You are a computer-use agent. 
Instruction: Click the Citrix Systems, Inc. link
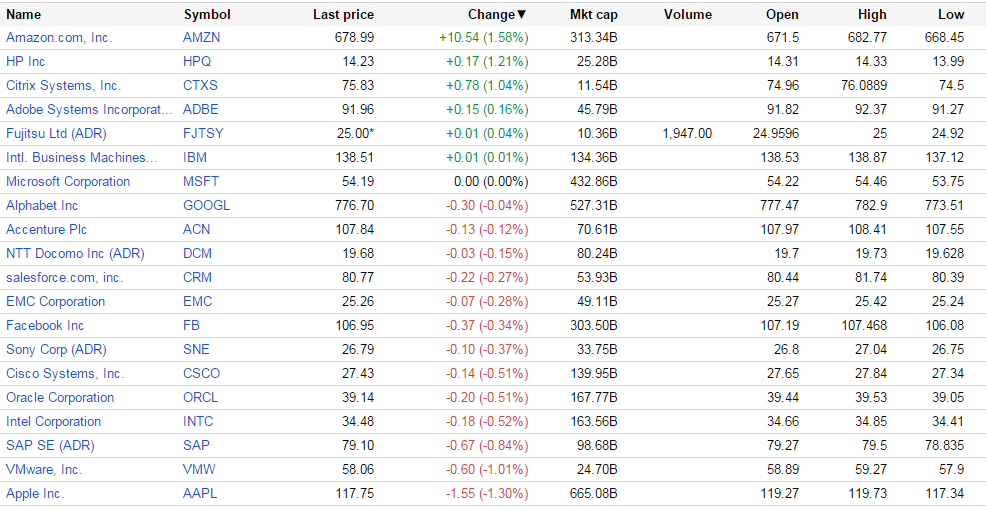tap(63, 85)
